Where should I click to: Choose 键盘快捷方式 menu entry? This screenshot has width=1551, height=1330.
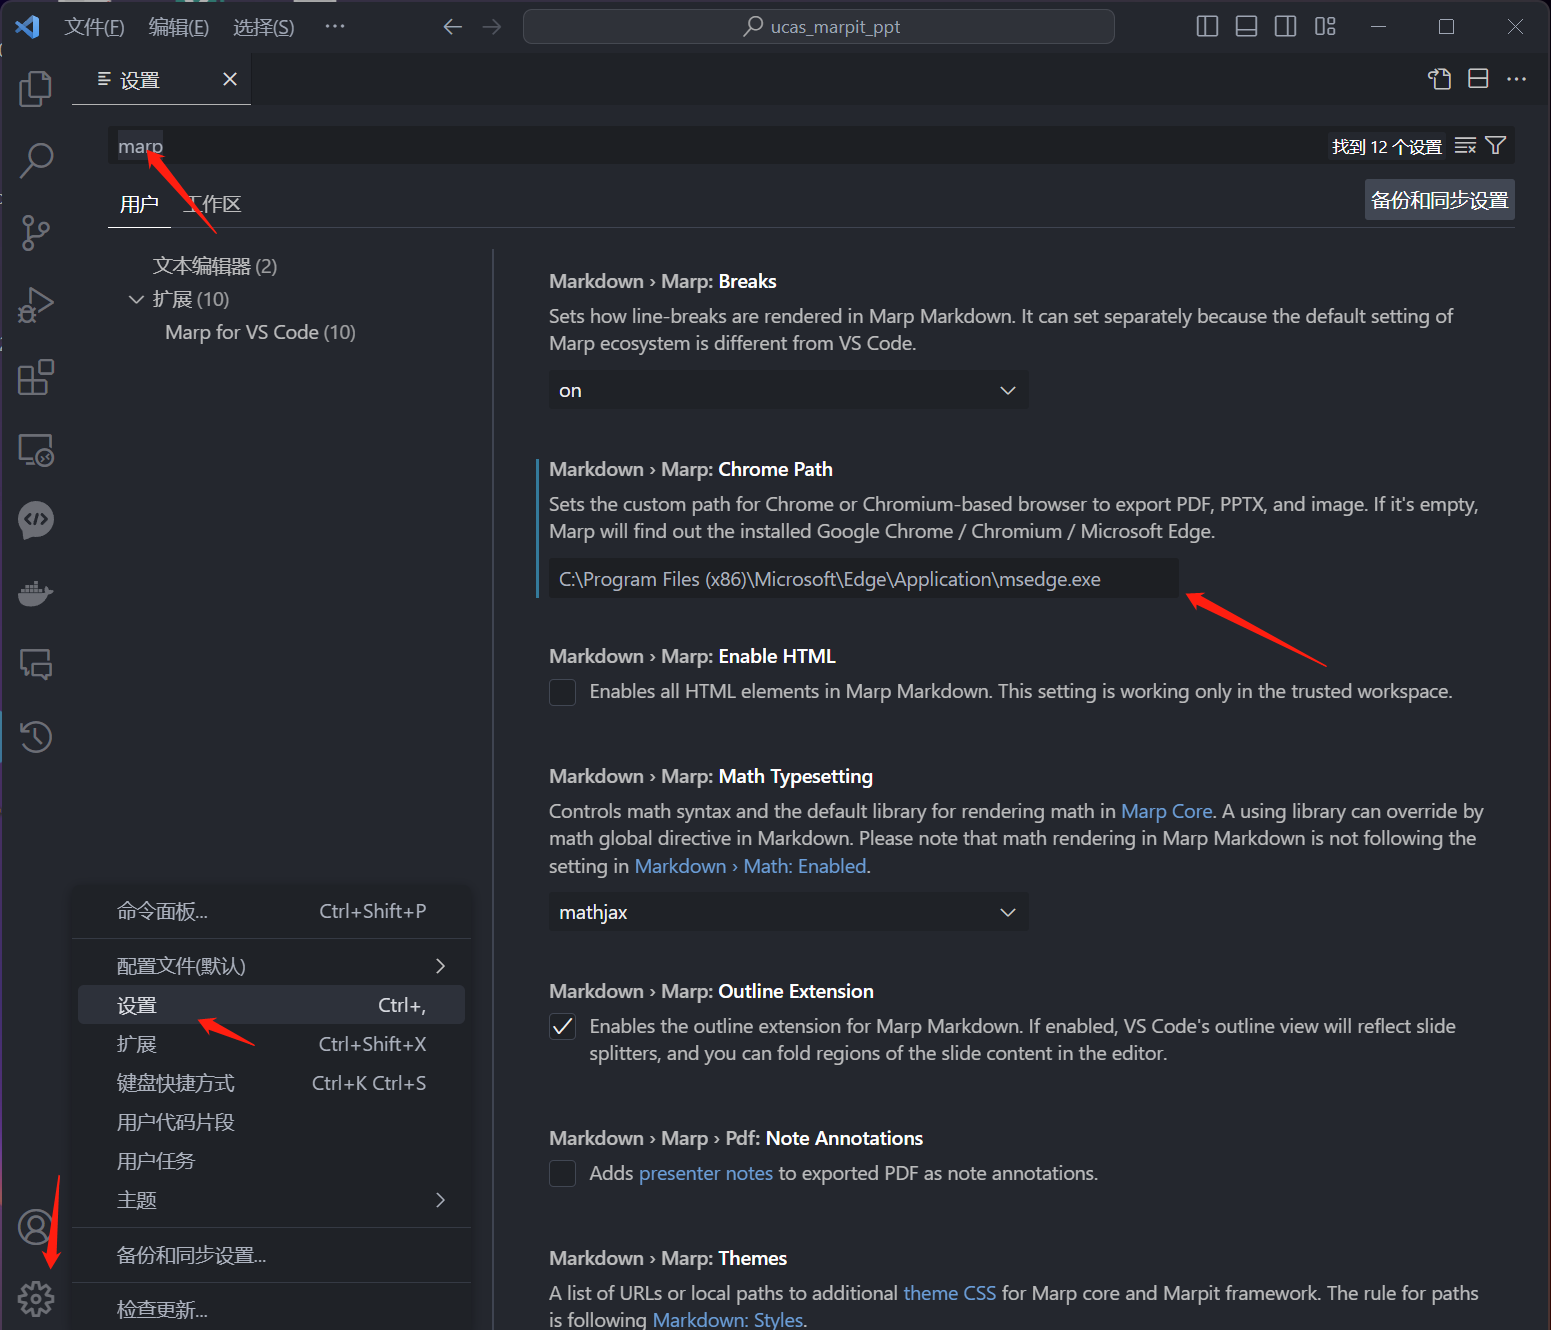(x=271, y=1083)
